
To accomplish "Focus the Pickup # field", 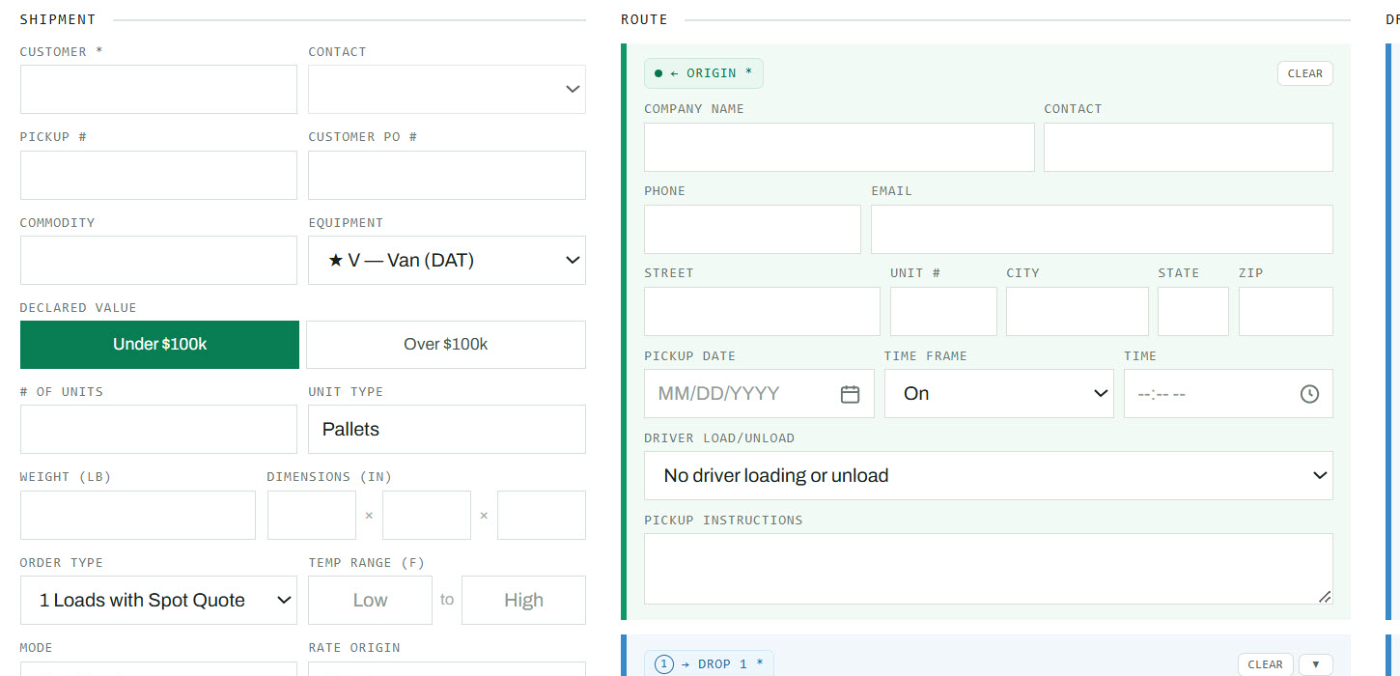I will point(158,175).
